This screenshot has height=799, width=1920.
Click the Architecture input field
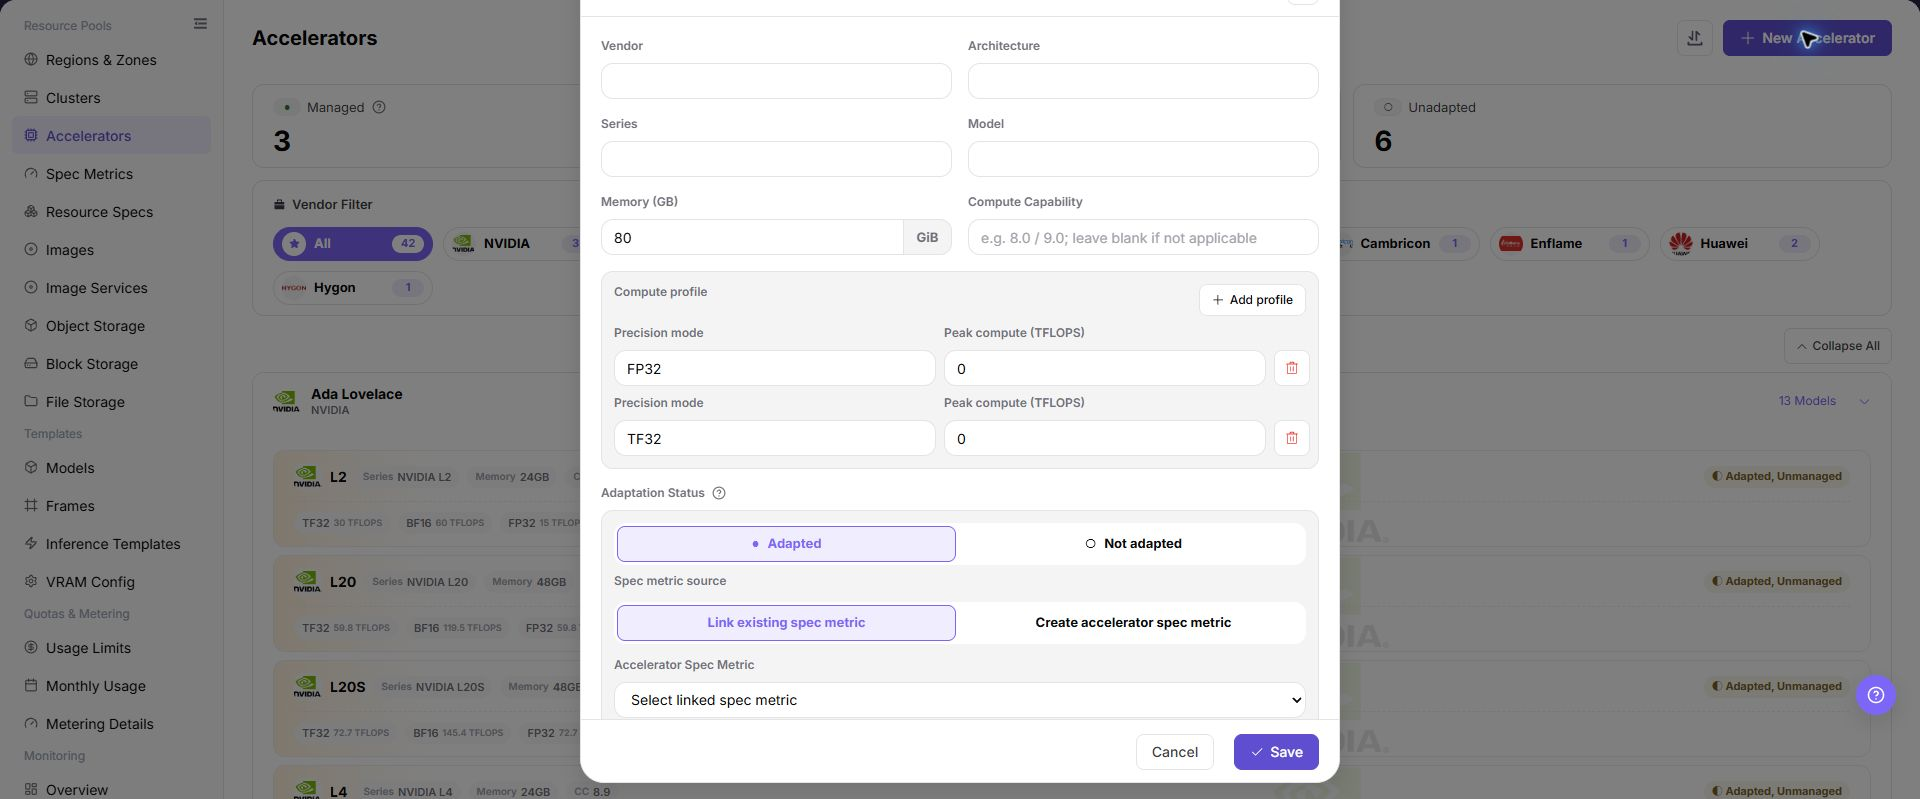(x=1143, y=81)
